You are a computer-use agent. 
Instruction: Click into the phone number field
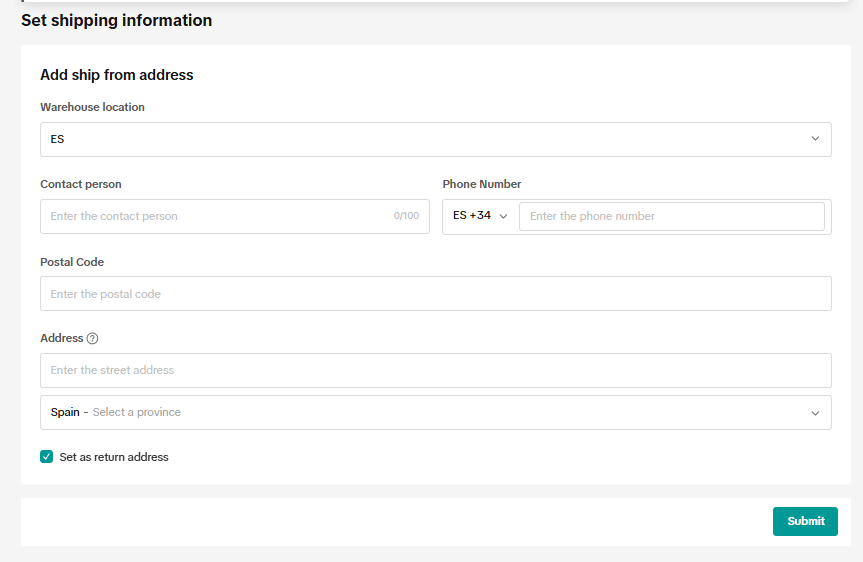coord(672,216)
